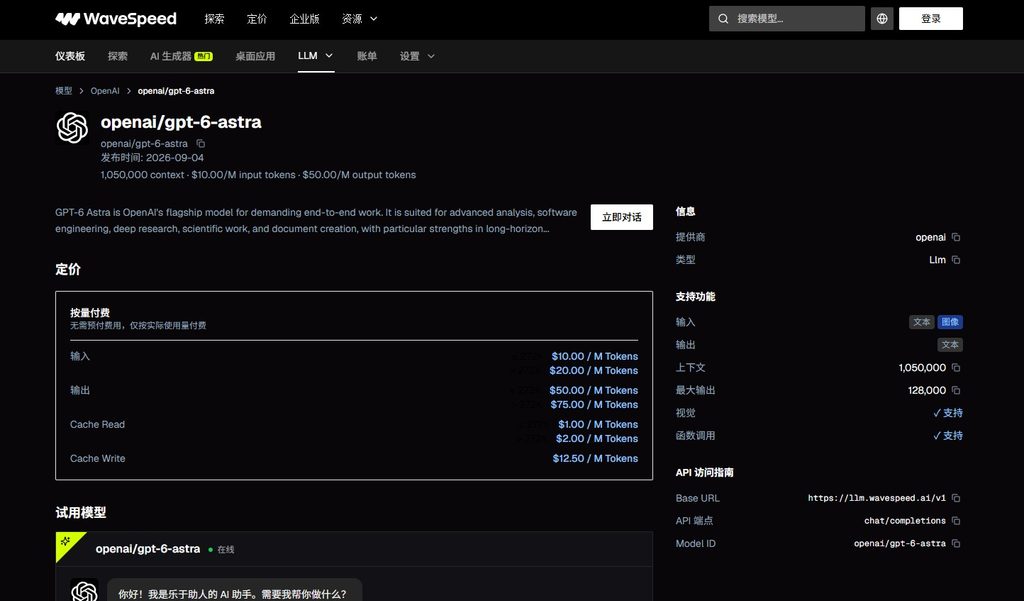Copy the type value Llm
Image resolution: width=1024 pixels, height=601 pixels.
tap(956, 260)
